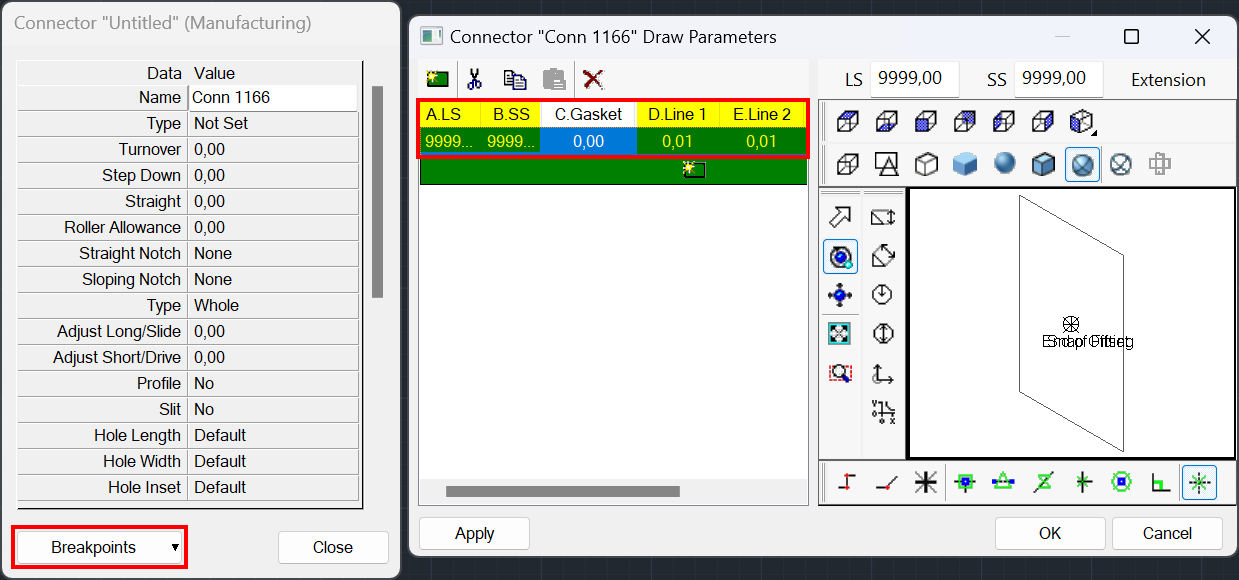Viewport: 1239px width, 580px height.
Task: Click the vertical scrollbar in Manufacturing data list
Action: 377,192
